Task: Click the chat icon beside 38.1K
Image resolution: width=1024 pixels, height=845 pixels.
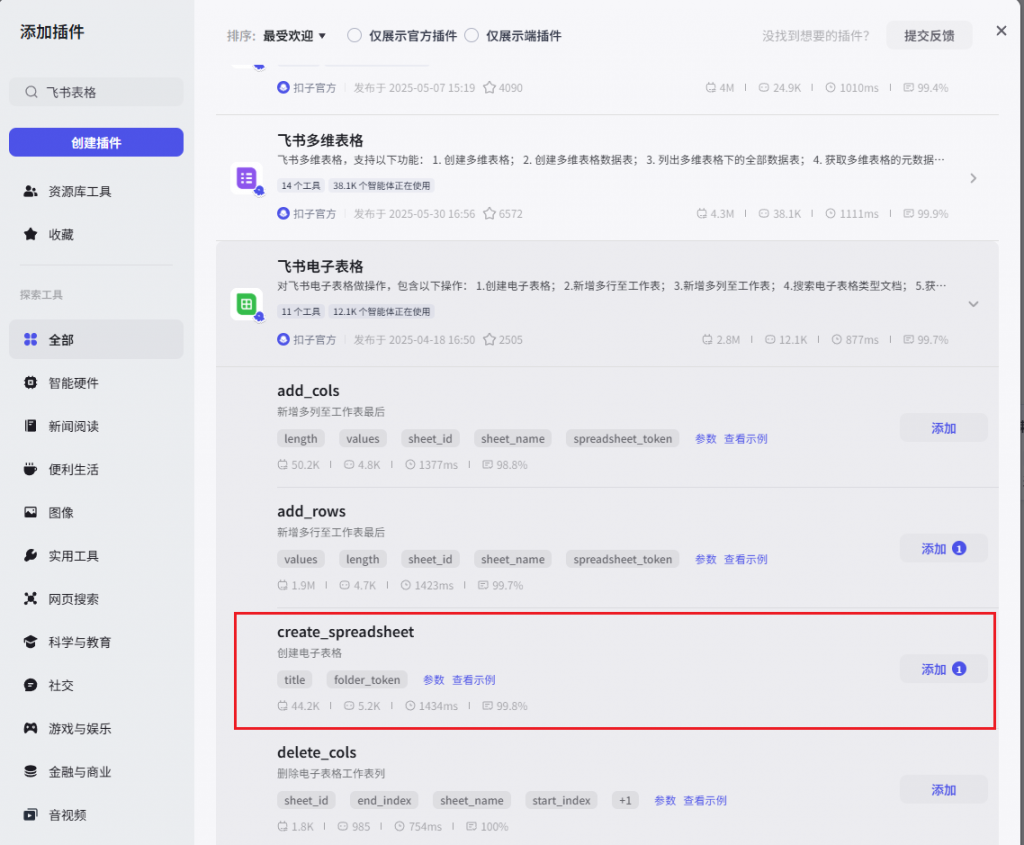Action: pos(763,214)
